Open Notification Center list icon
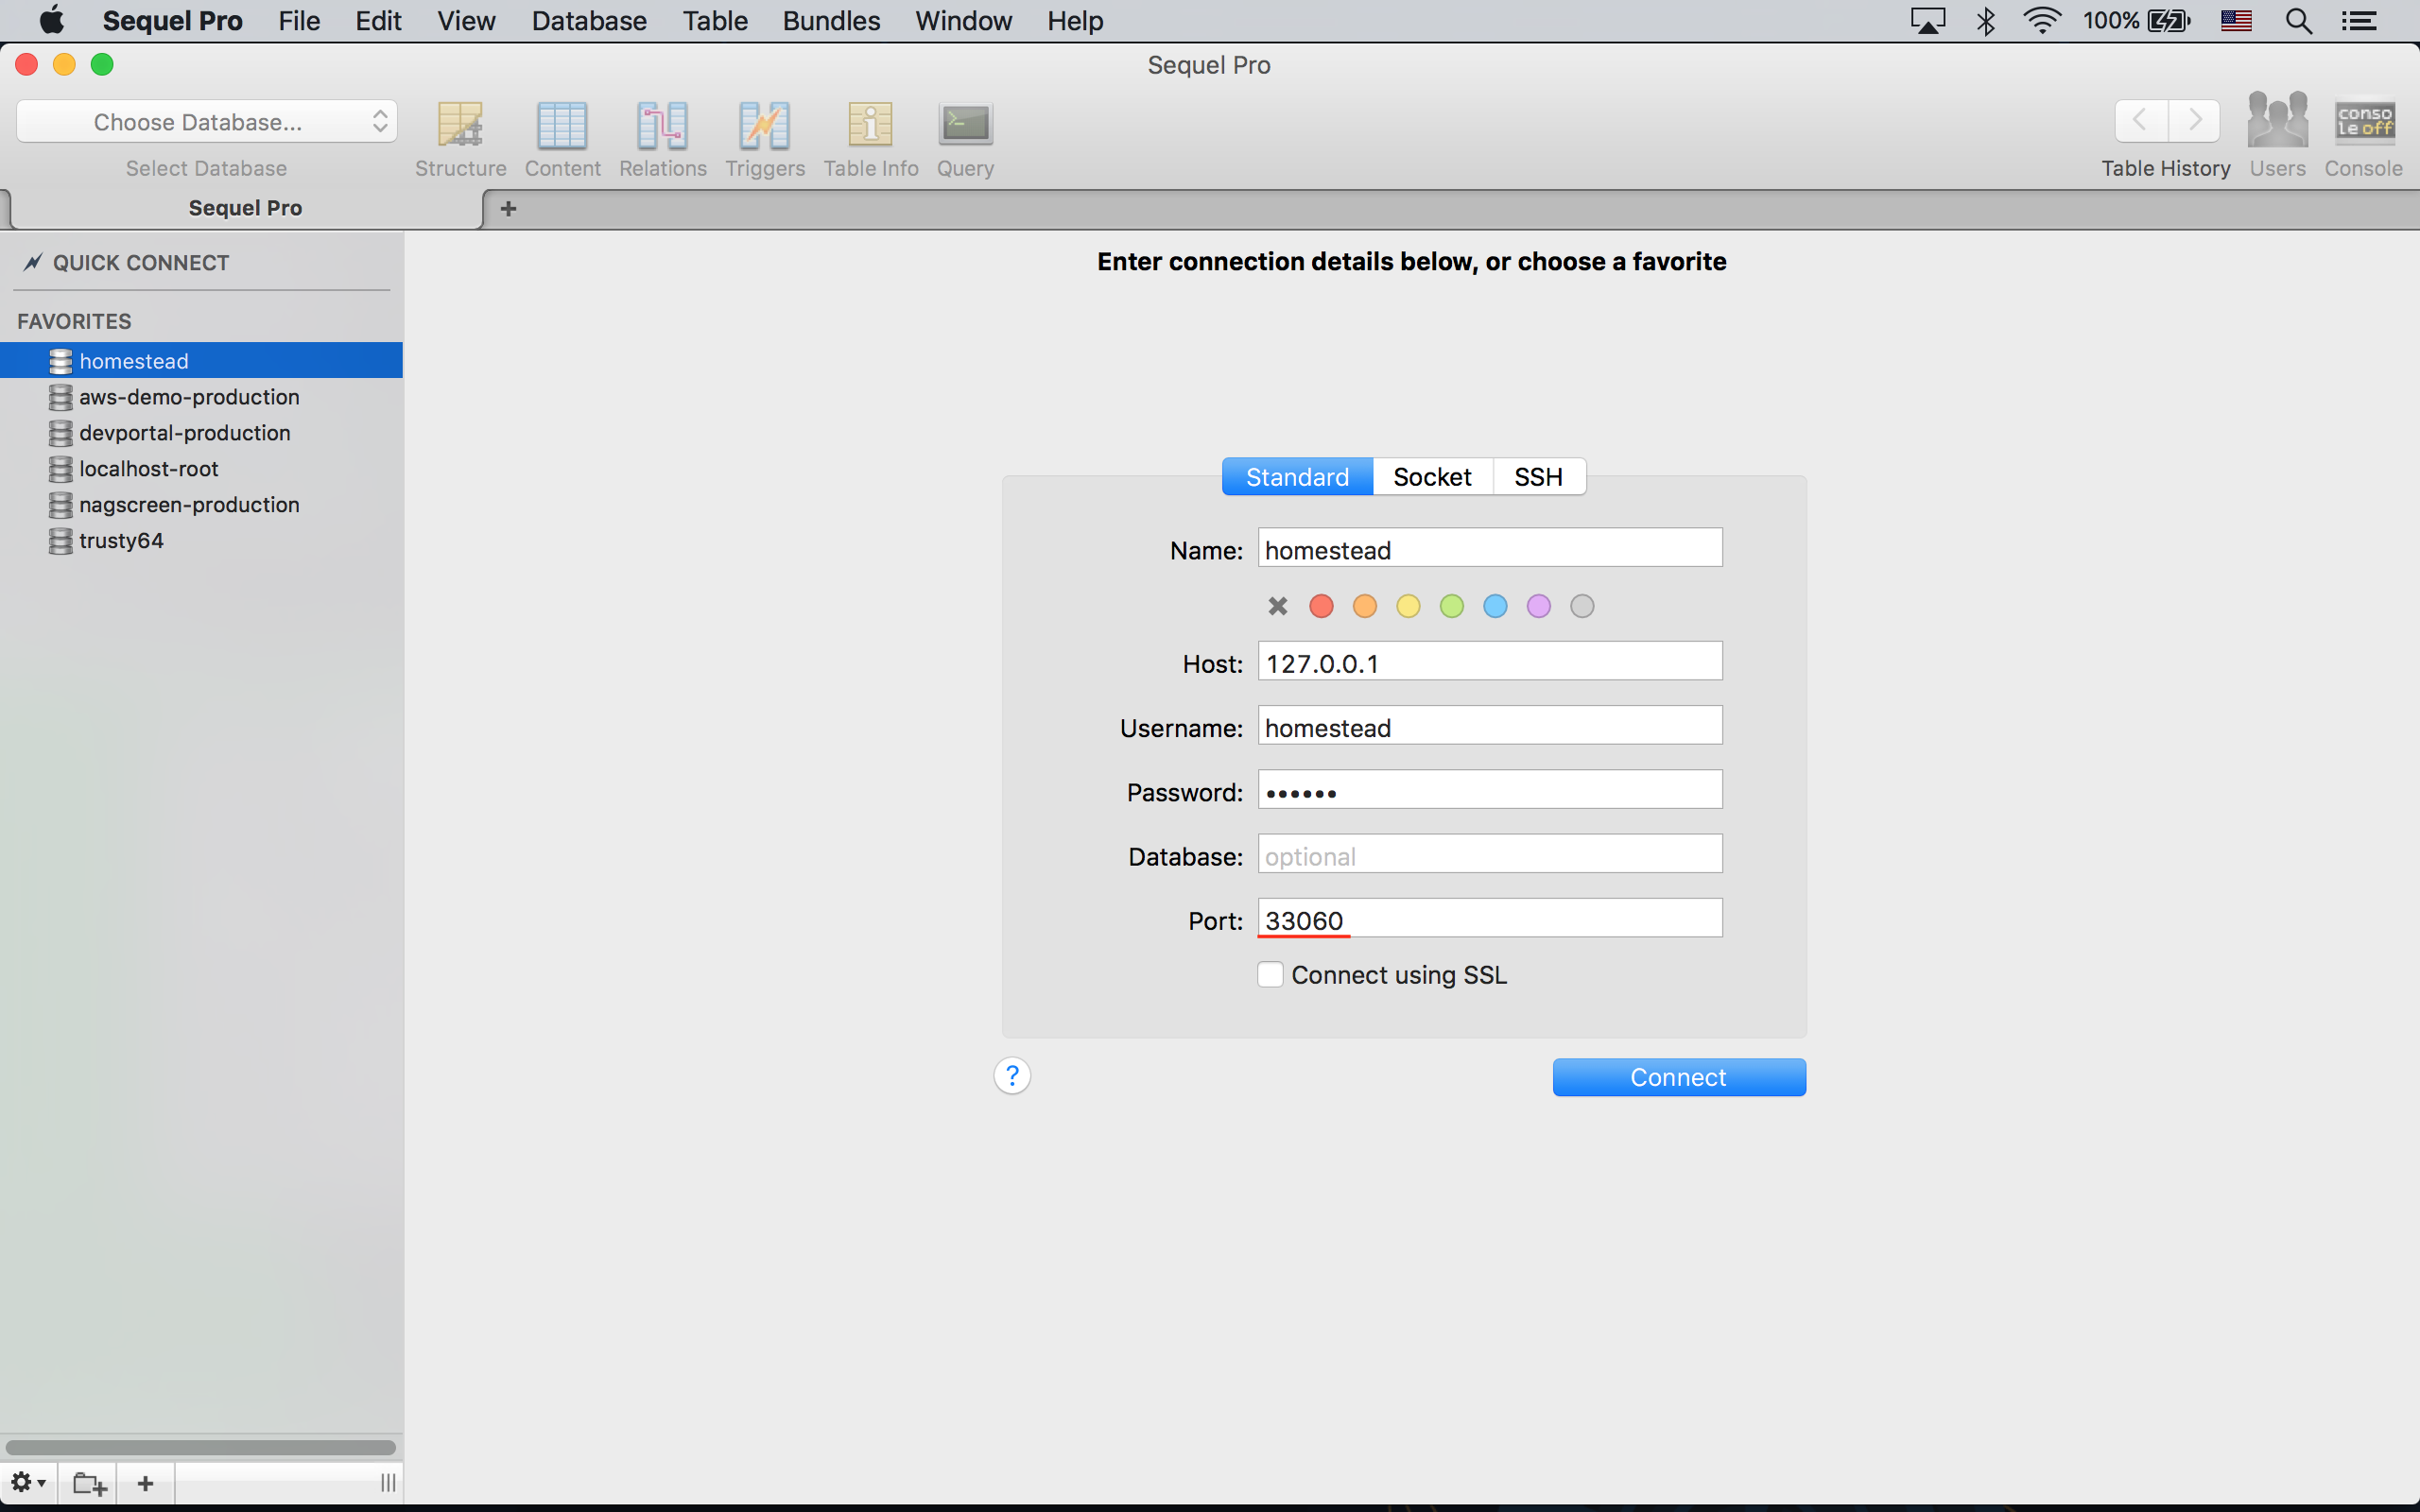2420x1512 pixels. [2359, 21]
